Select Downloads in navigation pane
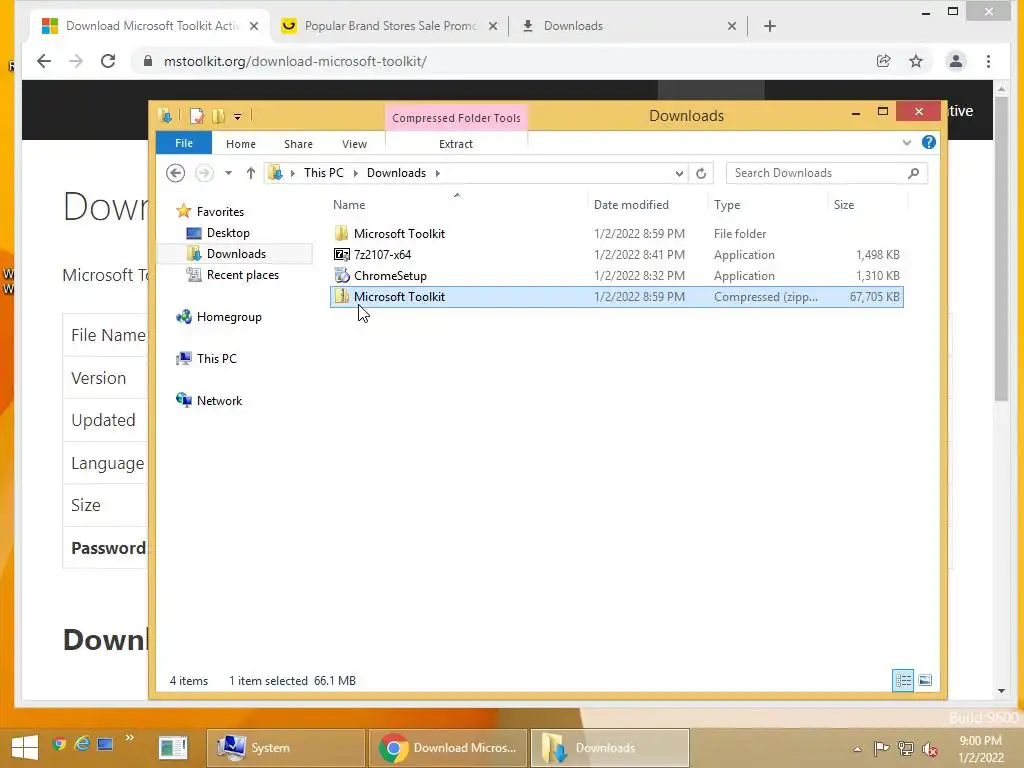Image resolution: width=1024 pixels, height=768 pixels. click(x=236, y=253)
